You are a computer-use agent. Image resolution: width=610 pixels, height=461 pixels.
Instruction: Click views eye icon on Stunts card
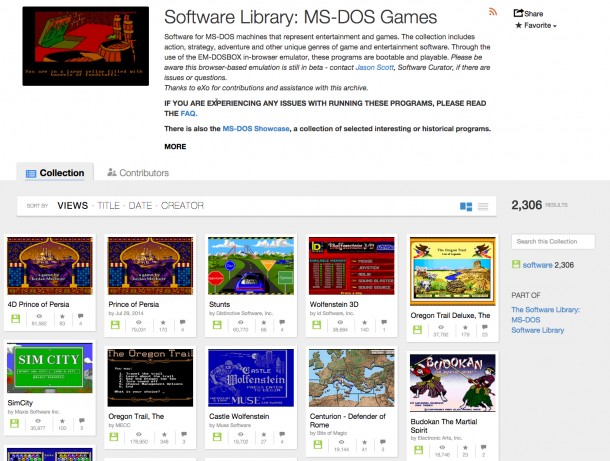[241, 323]
